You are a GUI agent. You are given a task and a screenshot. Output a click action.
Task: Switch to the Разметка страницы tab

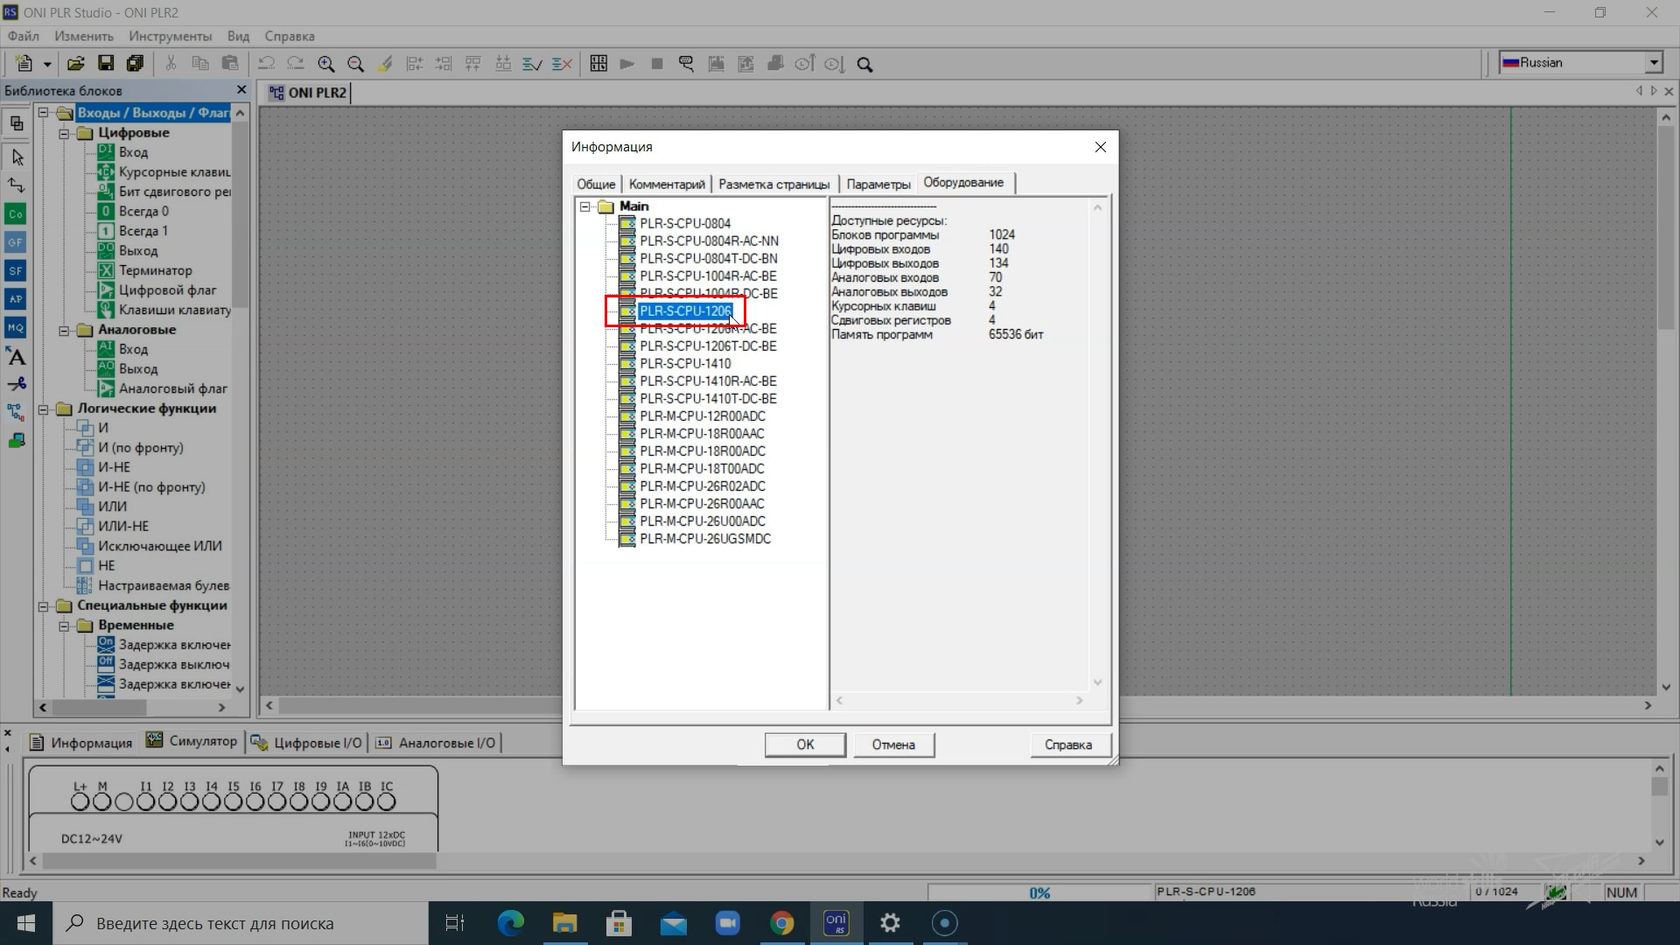[x=774, y=184]
